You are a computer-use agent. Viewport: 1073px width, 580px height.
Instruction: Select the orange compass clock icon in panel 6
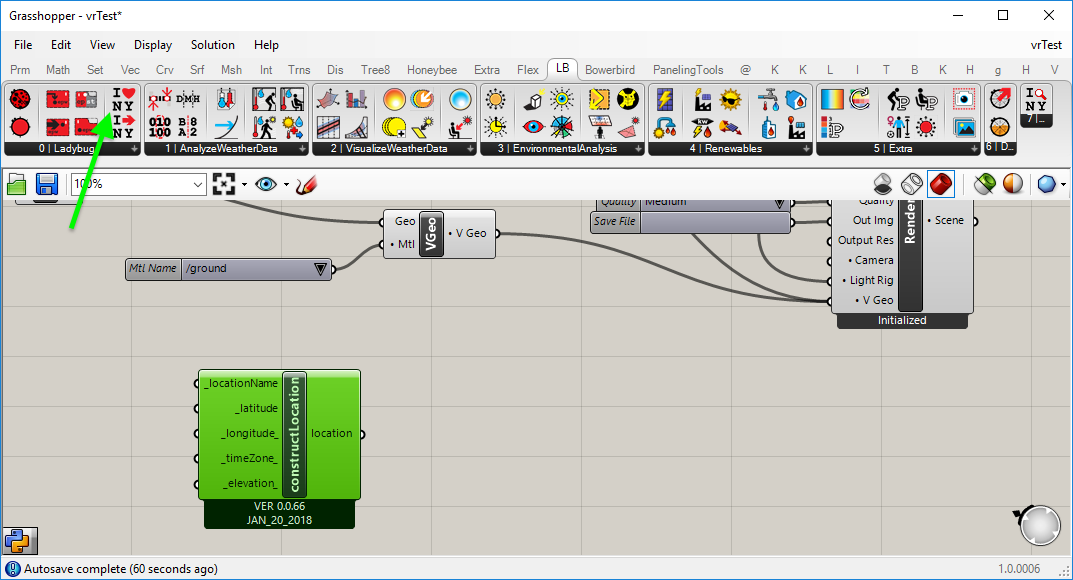[x=1000, y=127]
